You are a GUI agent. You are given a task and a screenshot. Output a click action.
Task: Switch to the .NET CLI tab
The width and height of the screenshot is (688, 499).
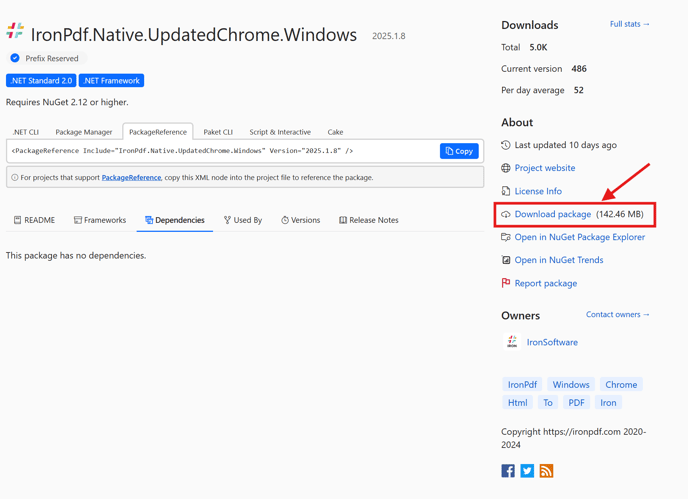26,132
